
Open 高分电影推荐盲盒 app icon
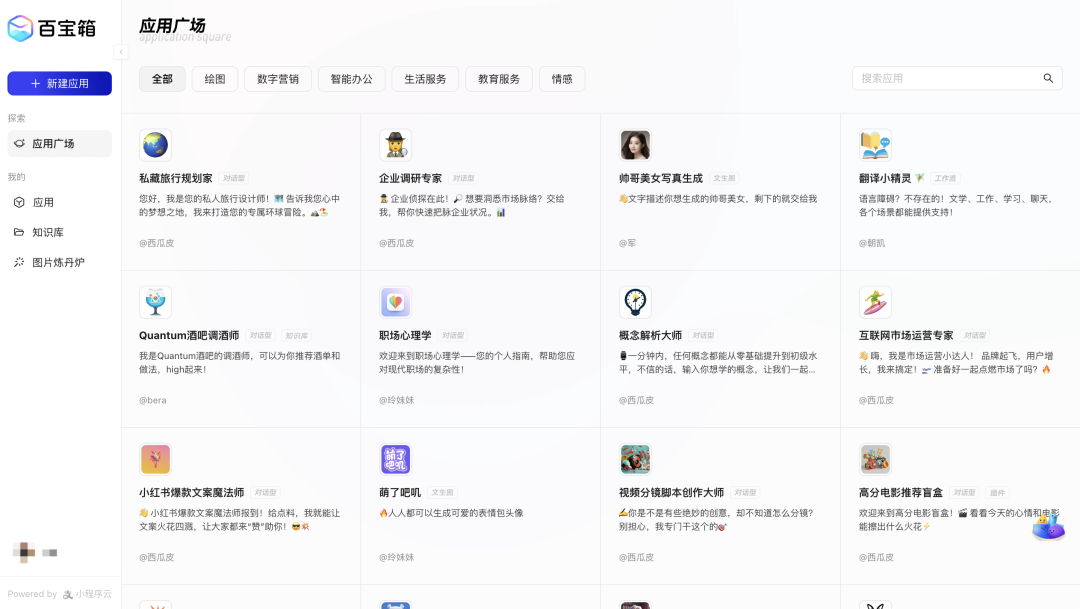click(875, 460)
